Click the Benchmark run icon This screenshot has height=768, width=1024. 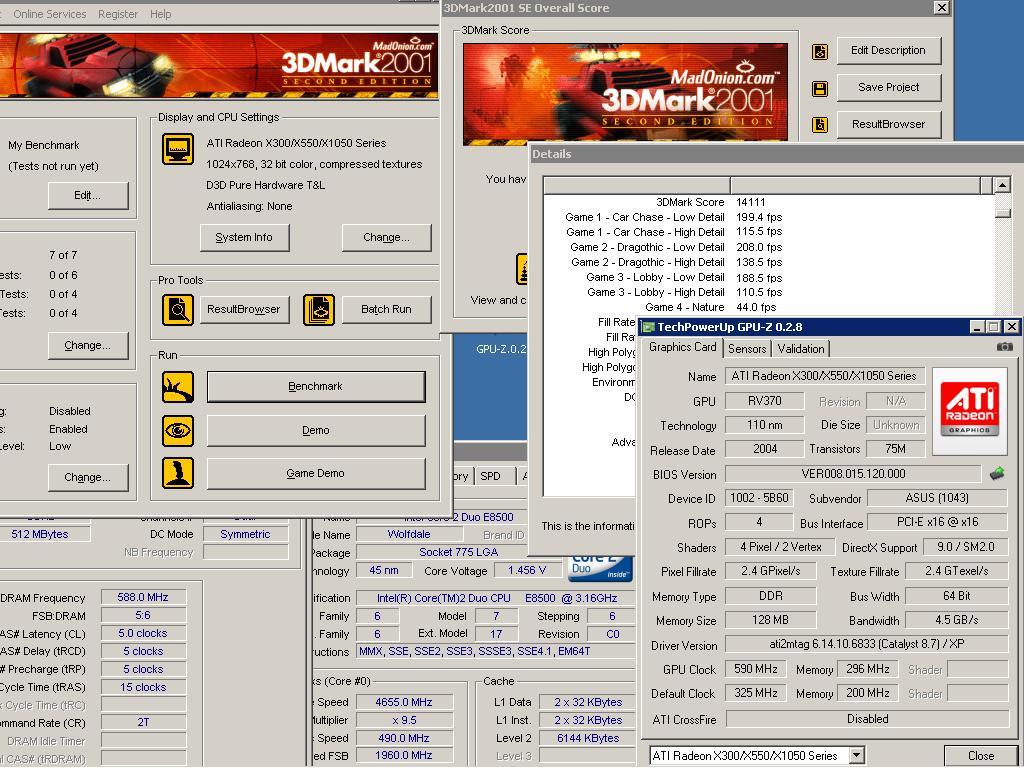tap(178, 387)
